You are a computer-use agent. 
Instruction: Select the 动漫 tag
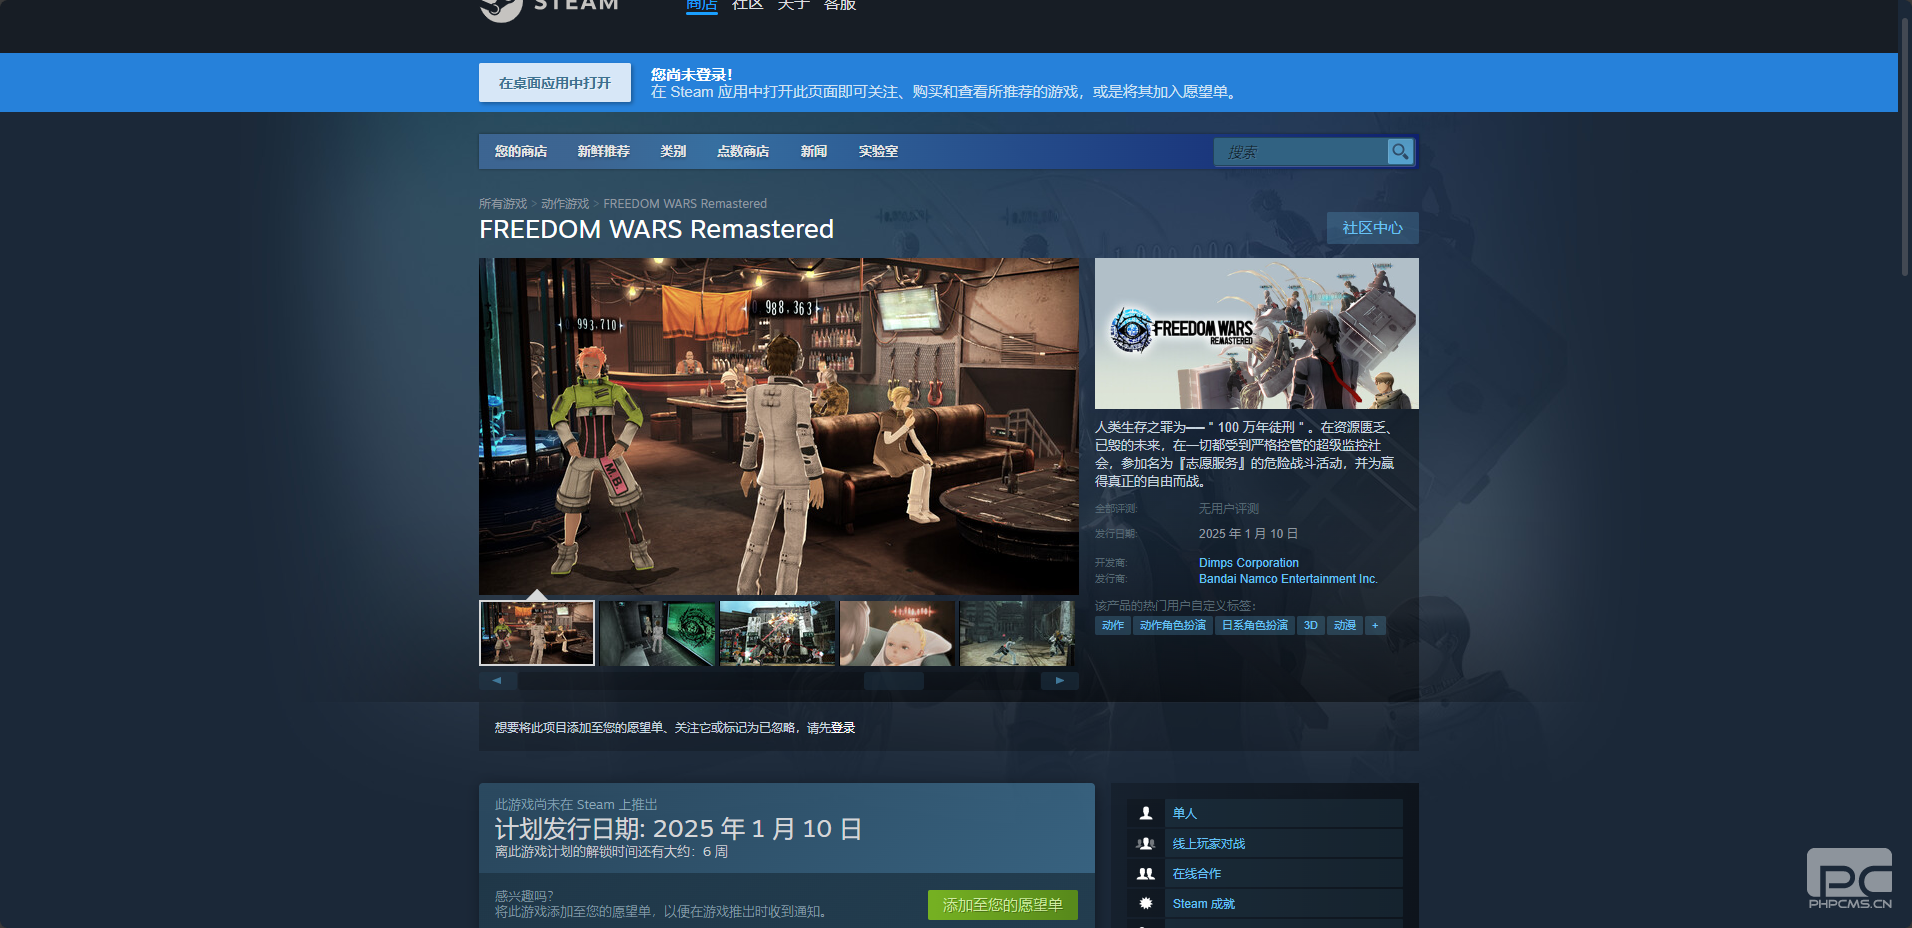1345,626
